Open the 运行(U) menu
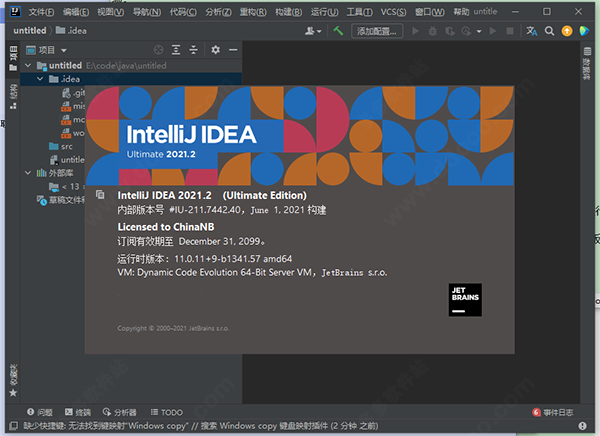600x436 pixels. tap(324, 12)
